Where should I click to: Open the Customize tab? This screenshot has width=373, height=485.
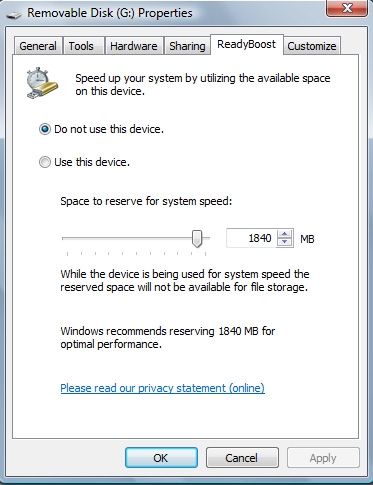(x=312, y=46)
